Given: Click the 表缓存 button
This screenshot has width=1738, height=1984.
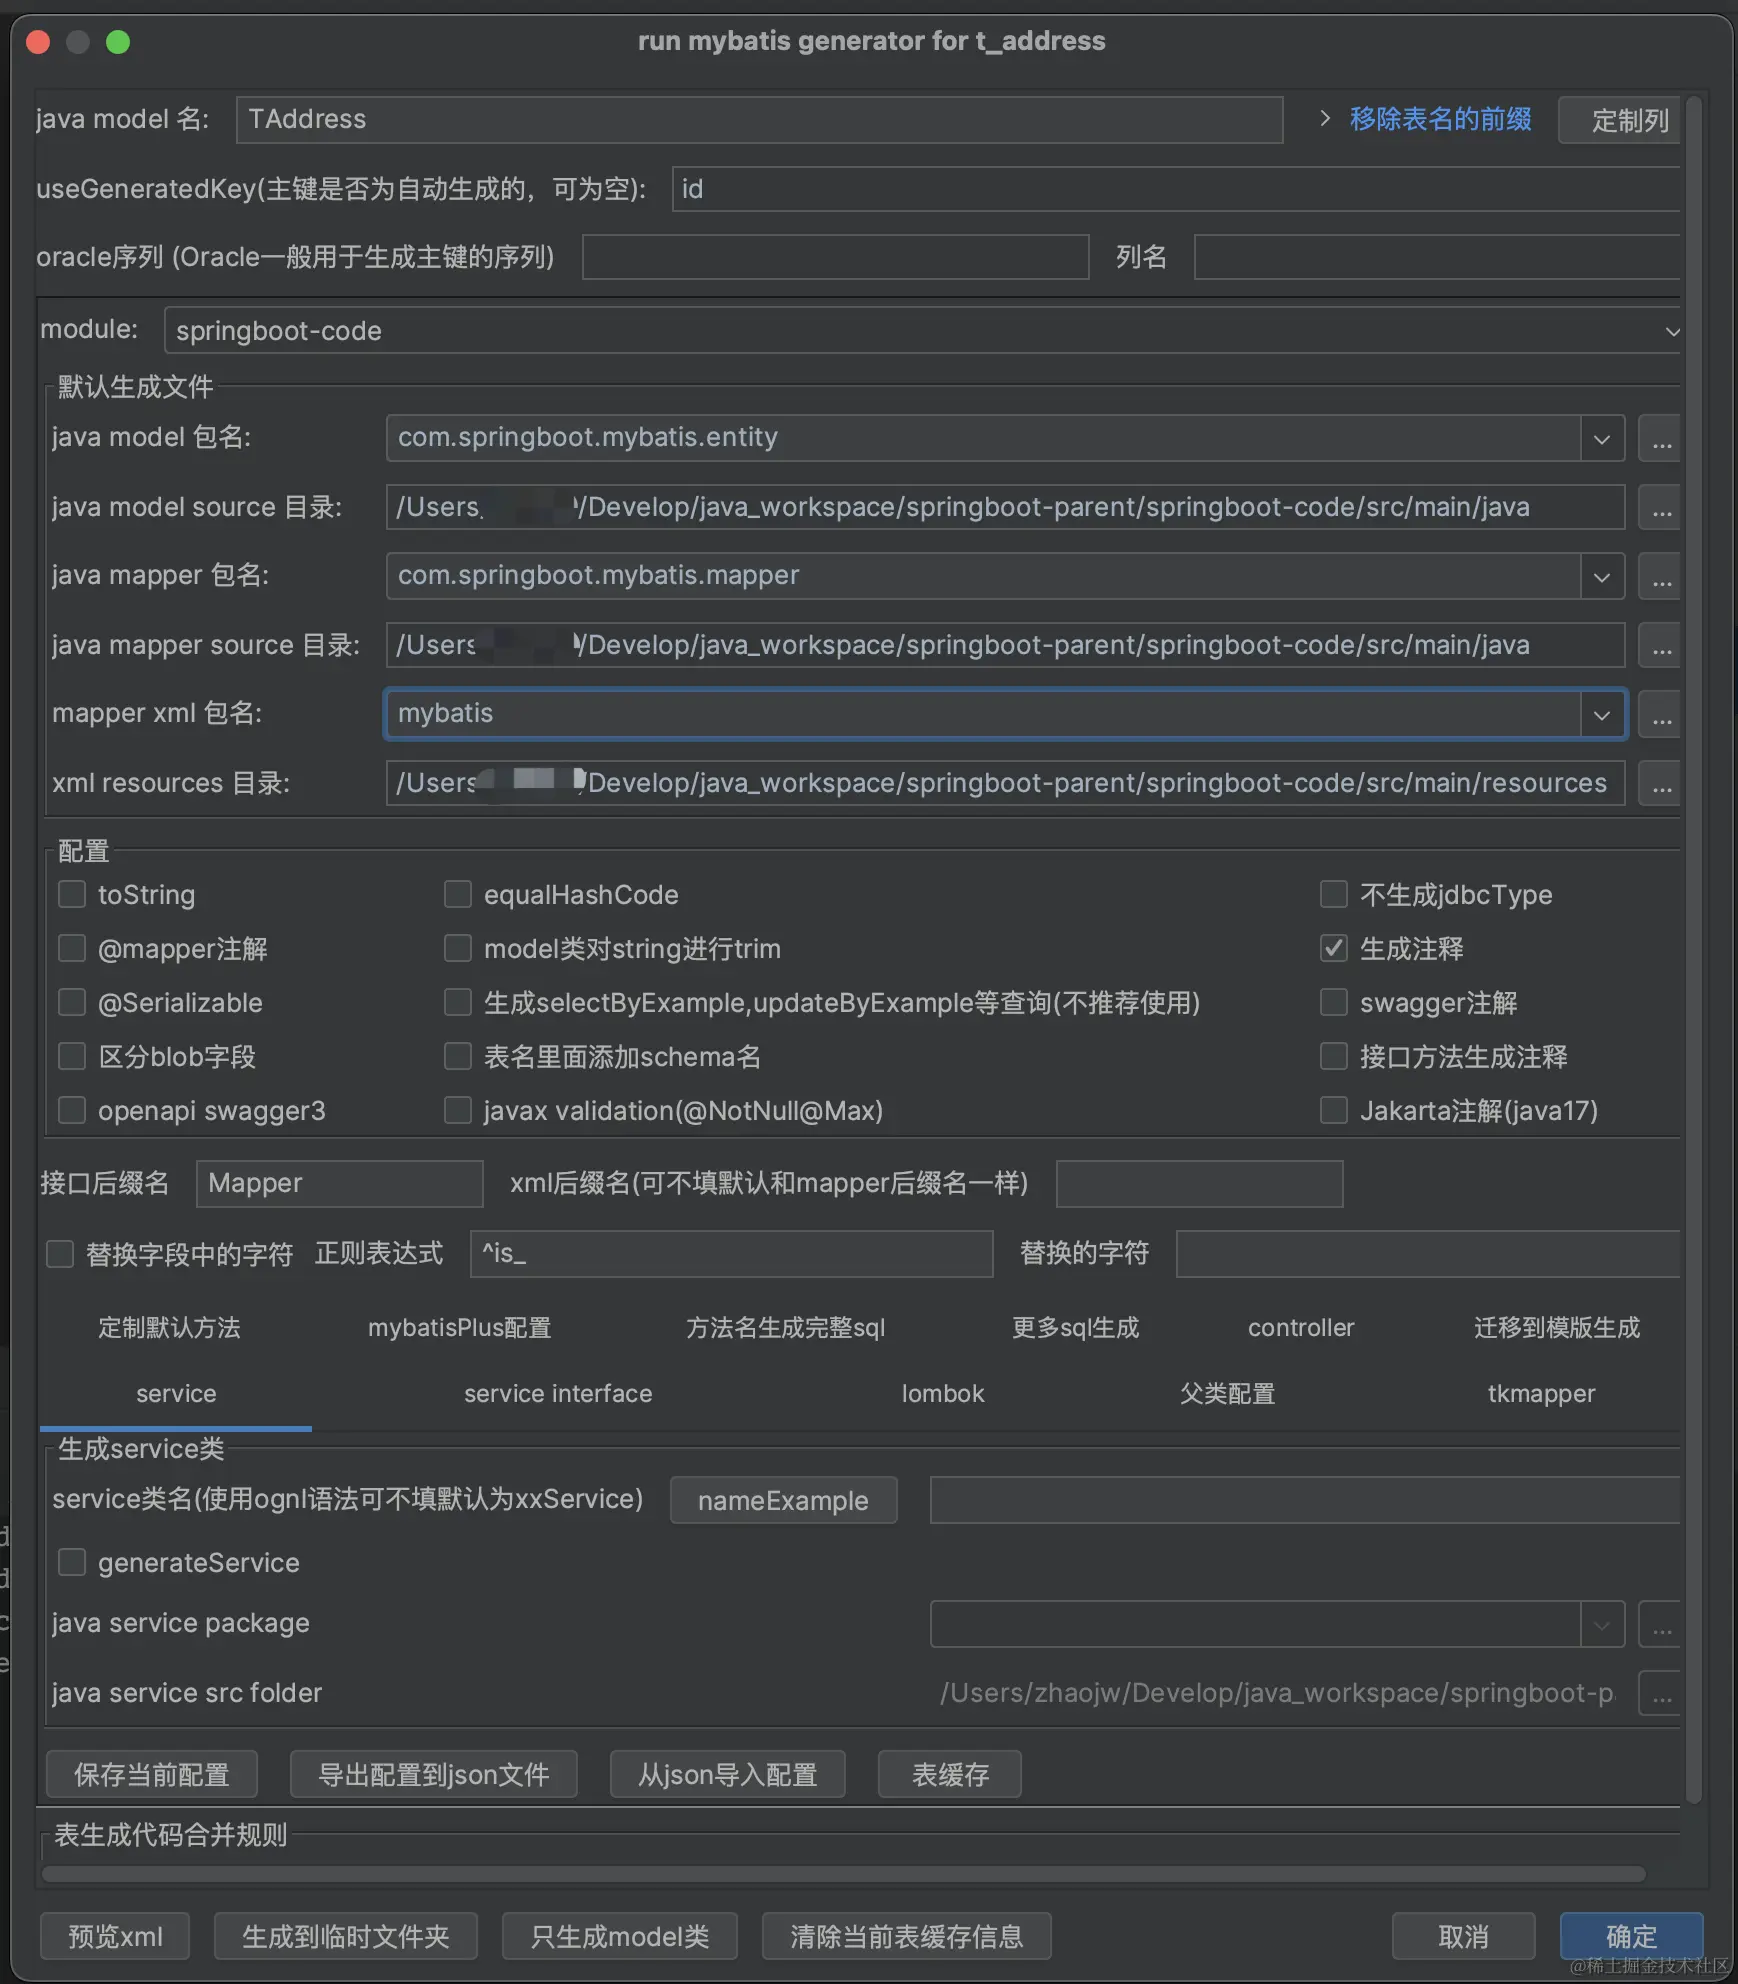Looking at the screenshot, I should [x=950, y=1774].
